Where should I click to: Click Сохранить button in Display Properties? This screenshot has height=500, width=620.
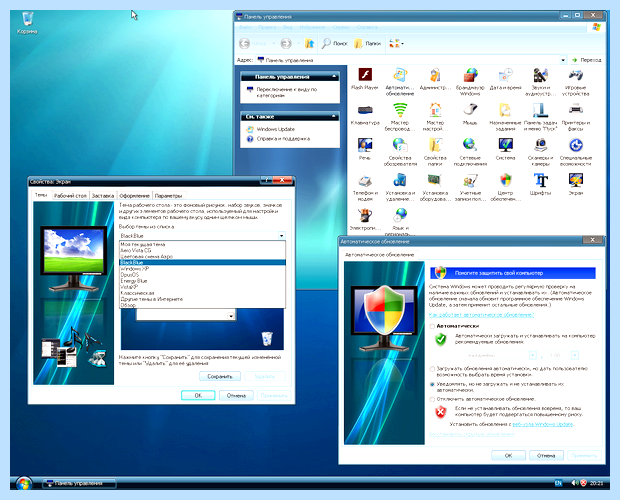(220, 376)
